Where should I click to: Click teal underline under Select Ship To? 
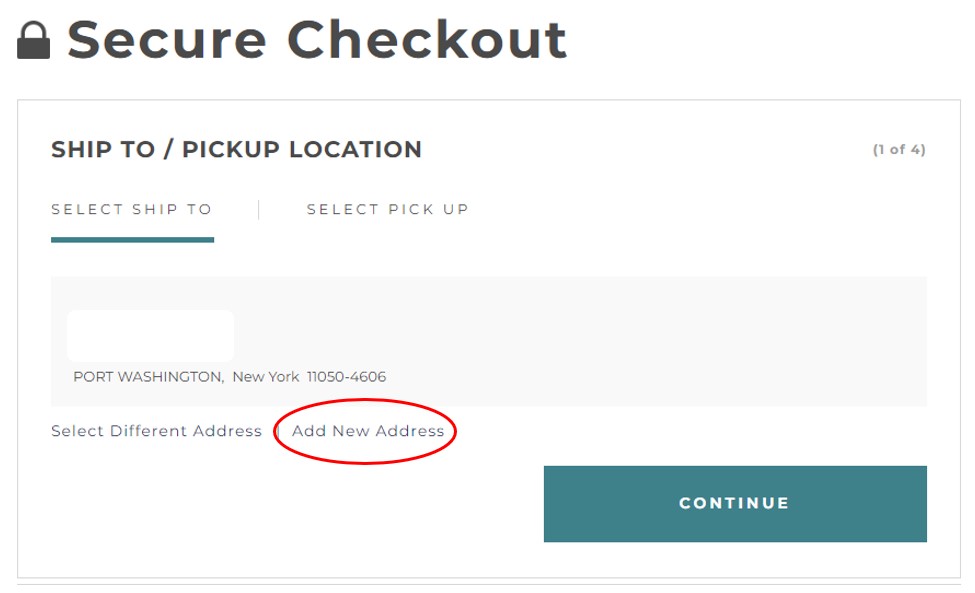click(132, 240)
